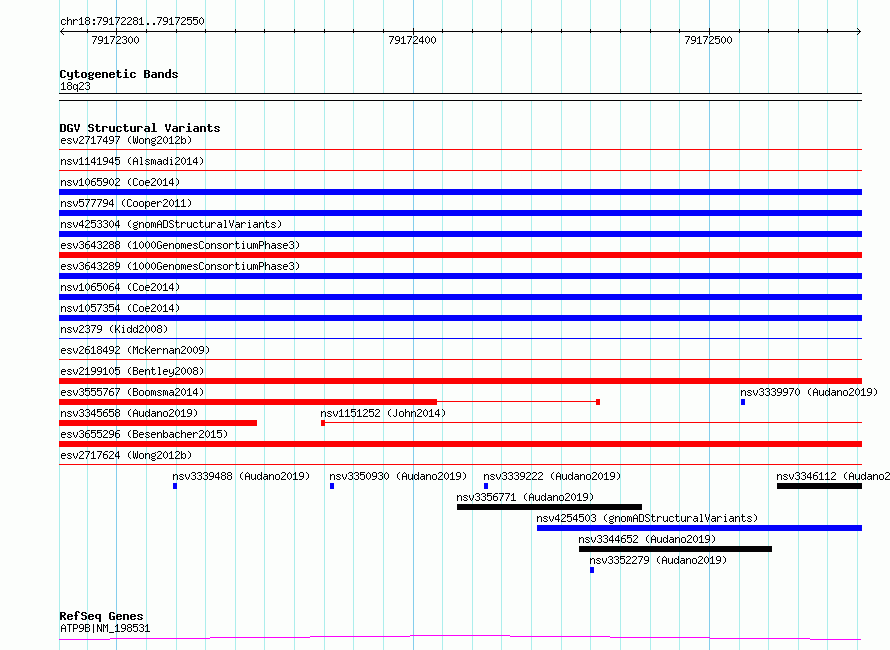Click the nsv3345658 (Audano2019) label
The image size is (890, 650).
(x=129, y=413)
